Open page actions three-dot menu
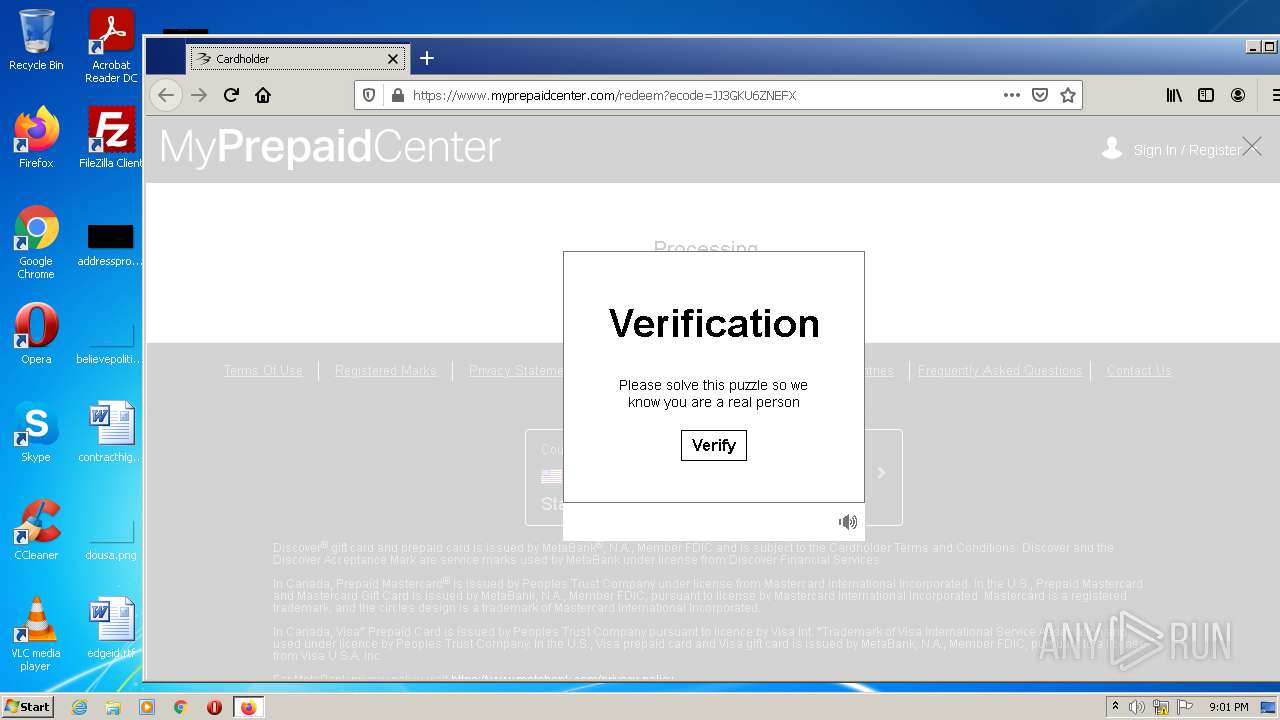The height and width of the screenshot is (720, 1280). [1012, 95]
